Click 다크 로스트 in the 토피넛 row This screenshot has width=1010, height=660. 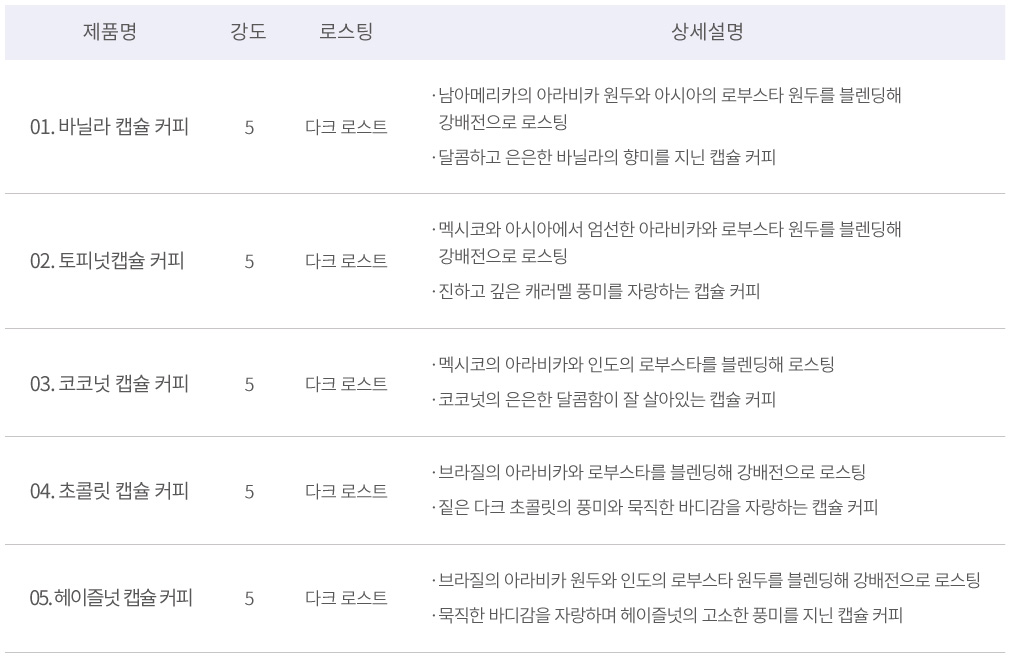[346, 261]
